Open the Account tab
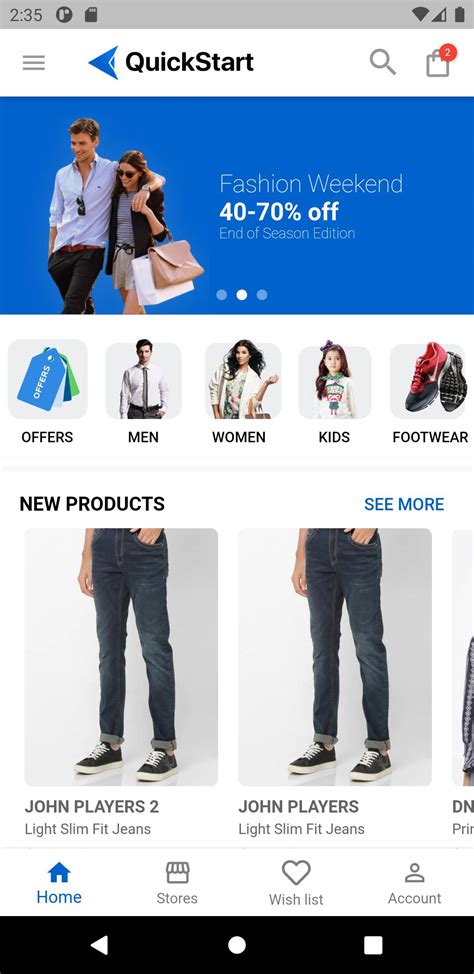Viewport: 474px width, 974px height. 414,883
